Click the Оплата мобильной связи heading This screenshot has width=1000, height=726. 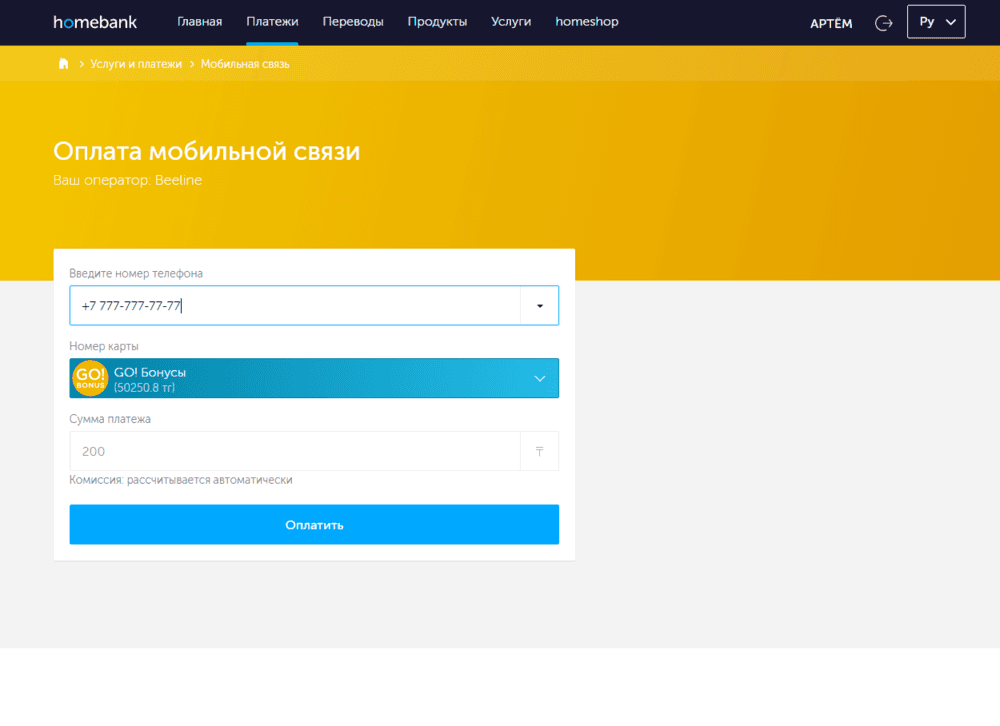tap(207, 151)
